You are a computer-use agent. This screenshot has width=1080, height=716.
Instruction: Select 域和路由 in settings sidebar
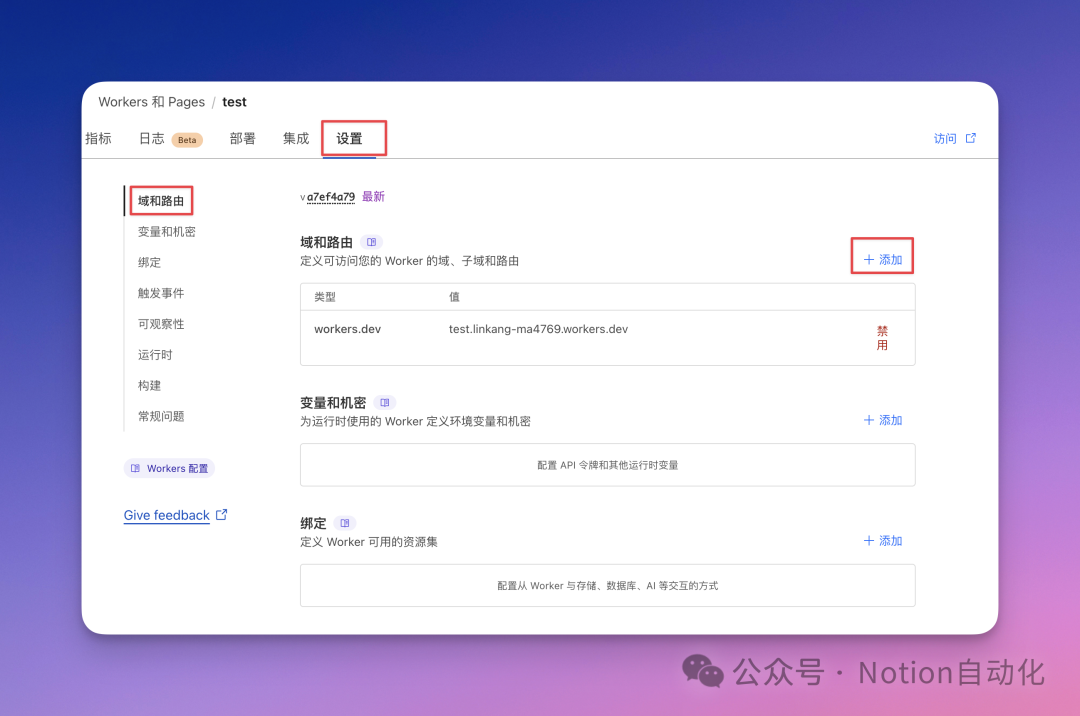161,201
